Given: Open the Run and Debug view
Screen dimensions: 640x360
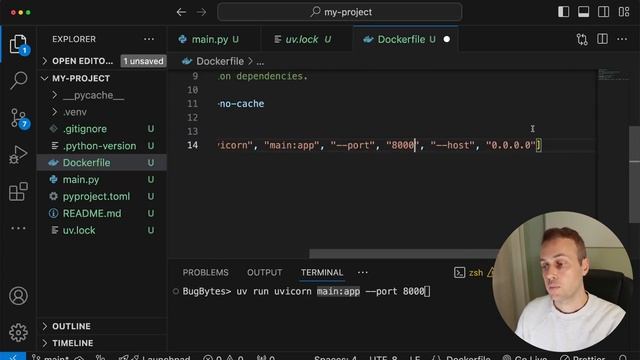Looking at the screenshot, I should (x=18, y=155).
